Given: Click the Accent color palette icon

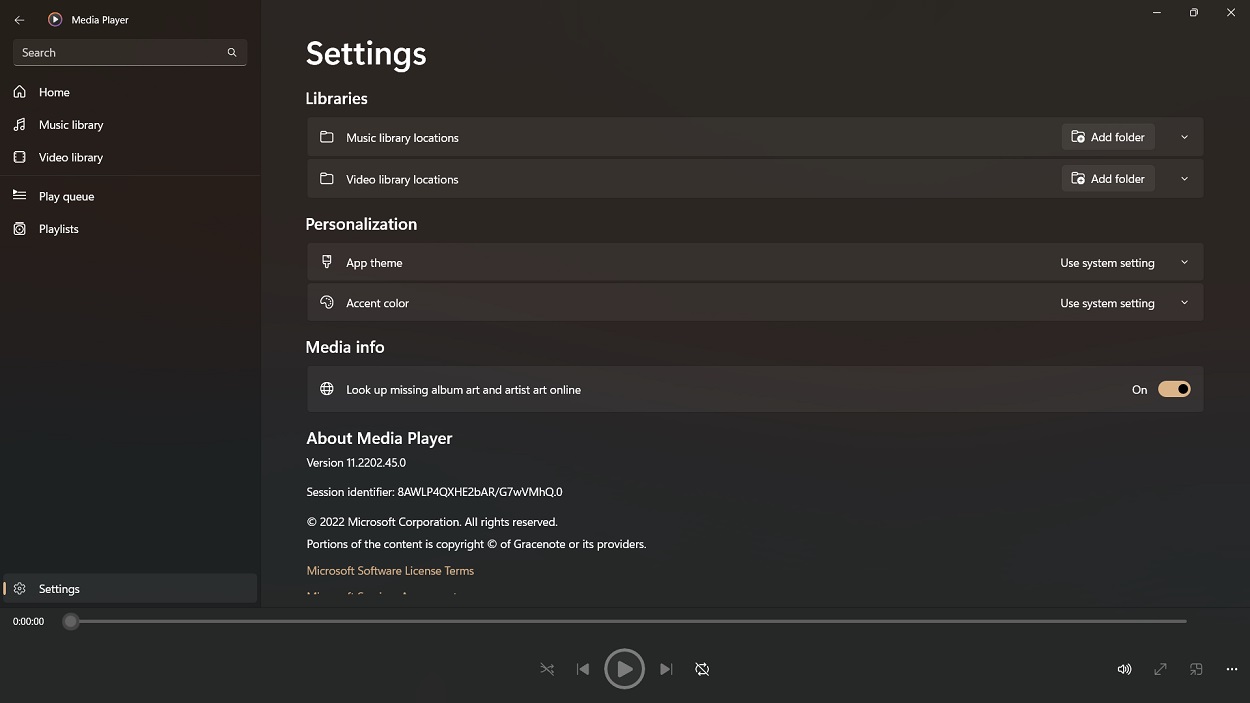Looking at the screenshot, I should point(326,302).
